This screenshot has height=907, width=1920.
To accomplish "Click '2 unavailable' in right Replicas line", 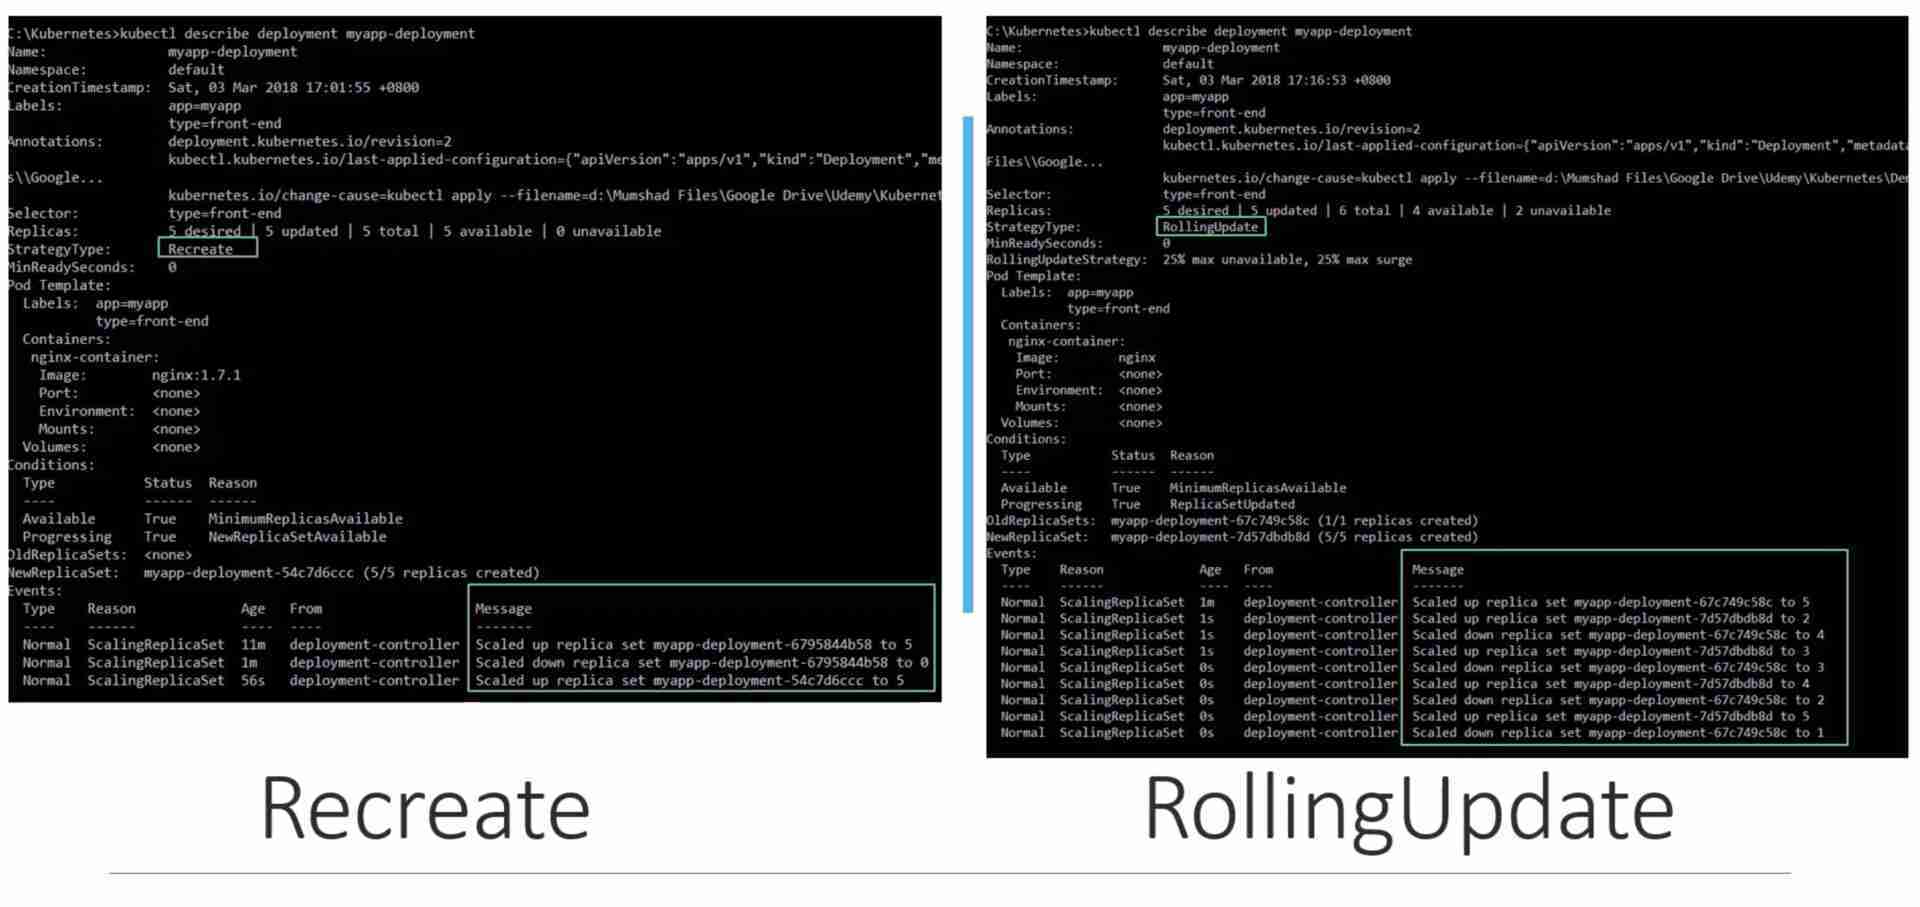I will 1563,211.
